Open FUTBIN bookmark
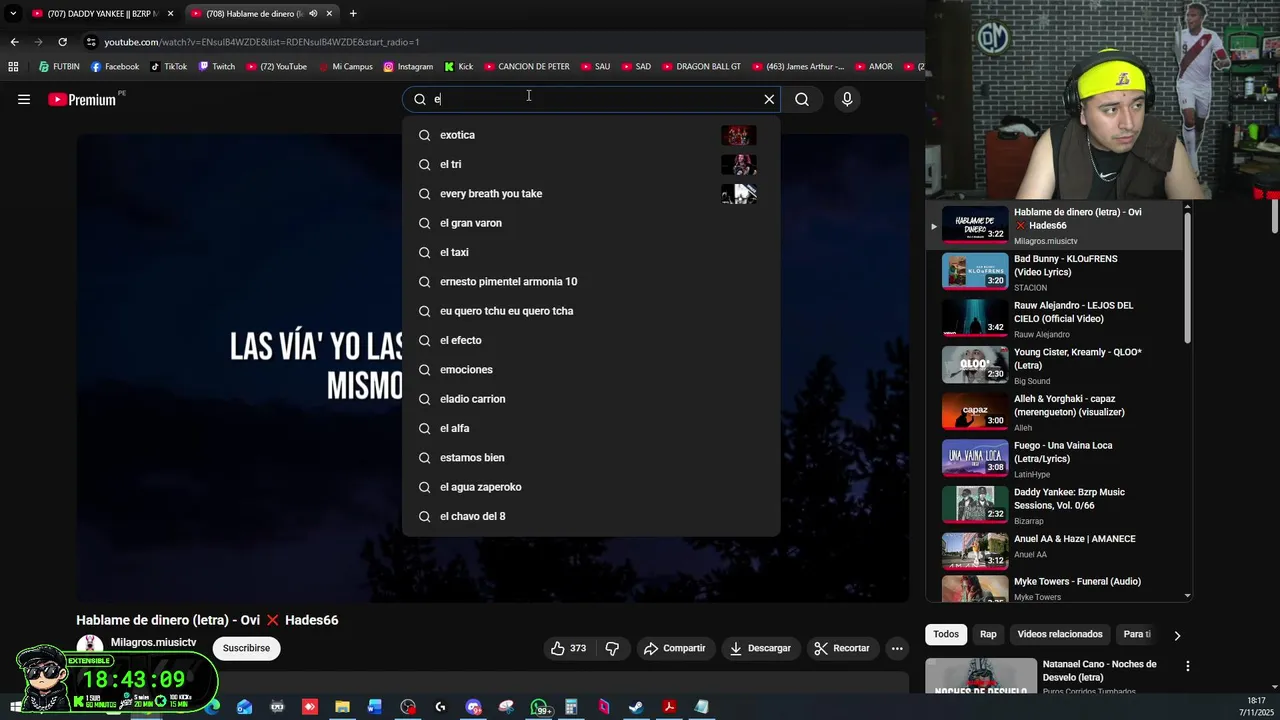Screen dimensions: 1280x720 pyautogui.click(x=59, y=67)
